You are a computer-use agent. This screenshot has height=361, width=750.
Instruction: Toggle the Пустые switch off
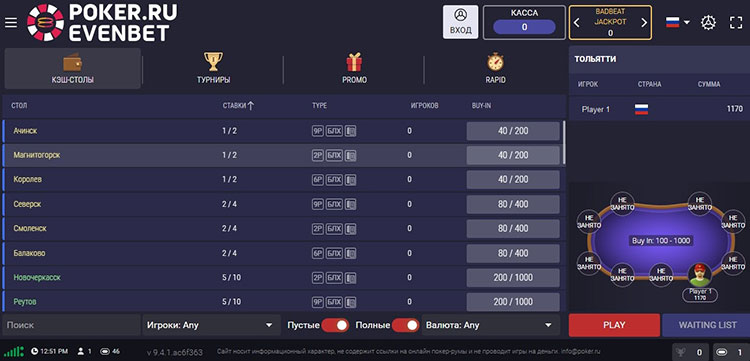[335, 325]
